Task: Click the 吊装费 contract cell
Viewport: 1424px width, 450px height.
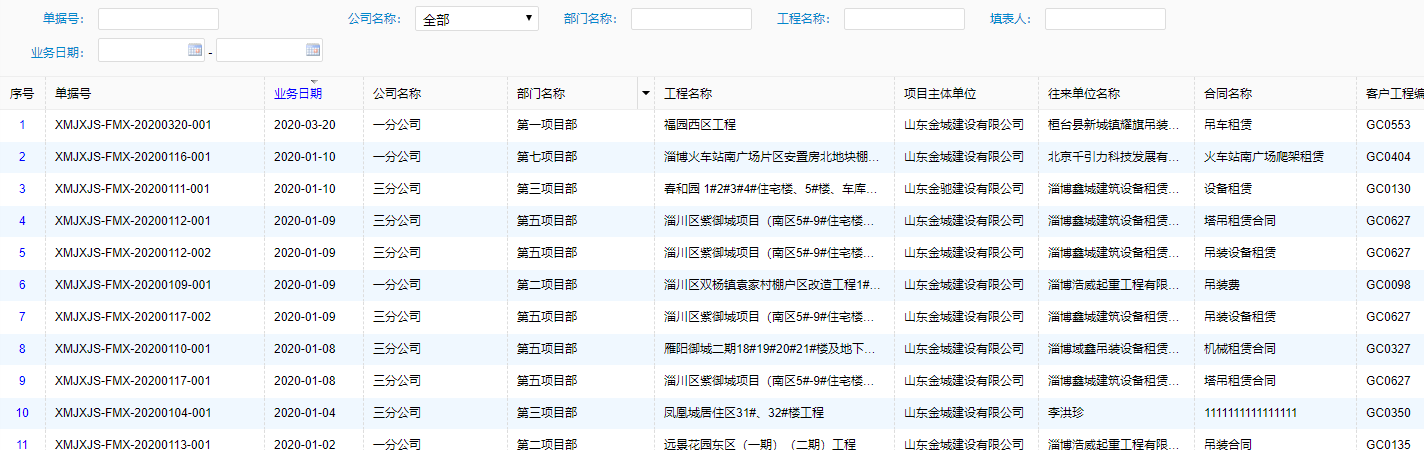Action: point(1223,285)
